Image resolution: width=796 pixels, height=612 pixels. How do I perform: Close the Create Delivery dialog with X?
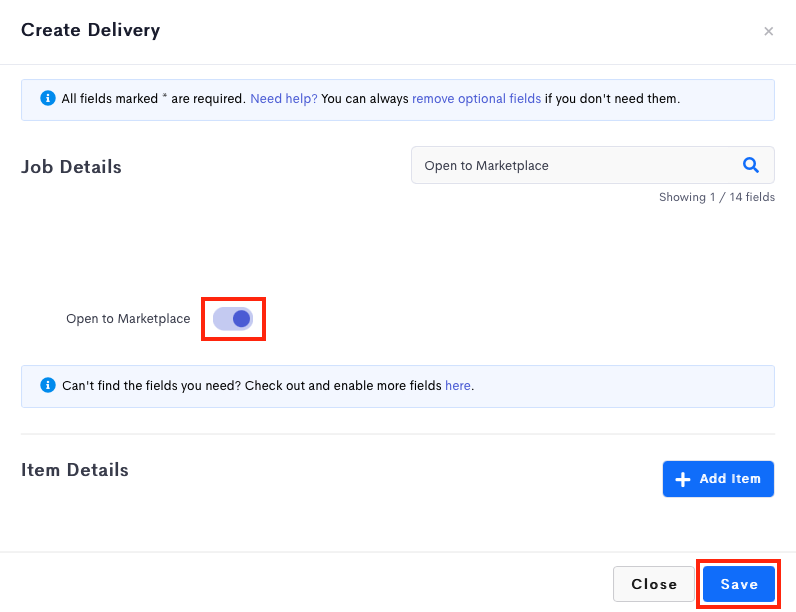click(768, 31)
